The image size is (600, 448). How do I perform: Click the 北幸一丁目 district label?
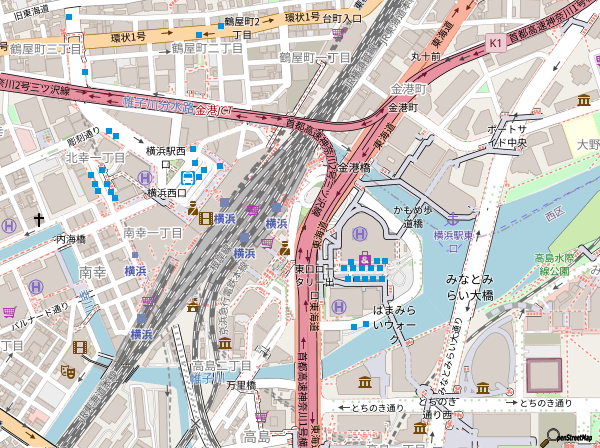click(x=95, y=158)
